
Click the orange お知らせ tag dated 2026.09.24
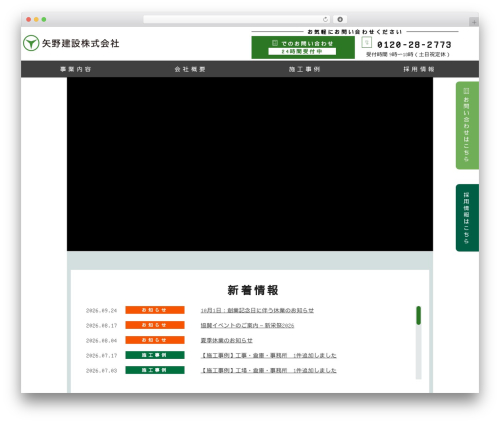pos(155,310)
